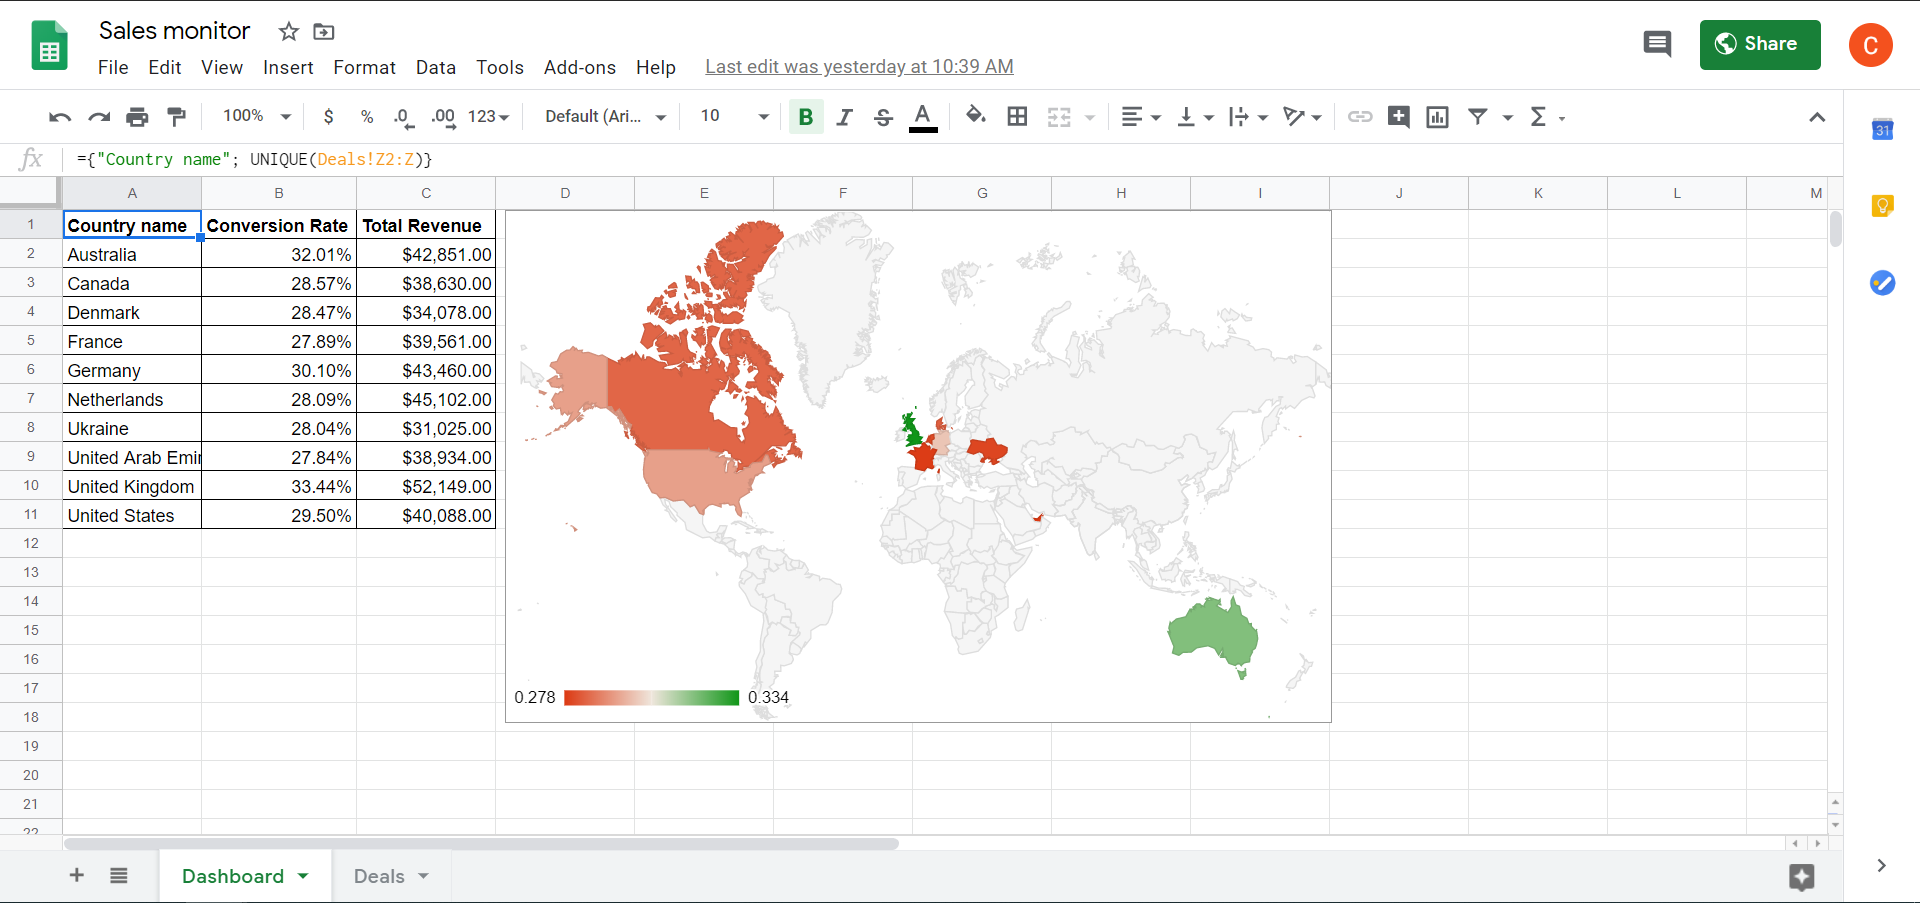Click the insert comment icon
Screen dimensions: 1920x903
[1399, 117]
